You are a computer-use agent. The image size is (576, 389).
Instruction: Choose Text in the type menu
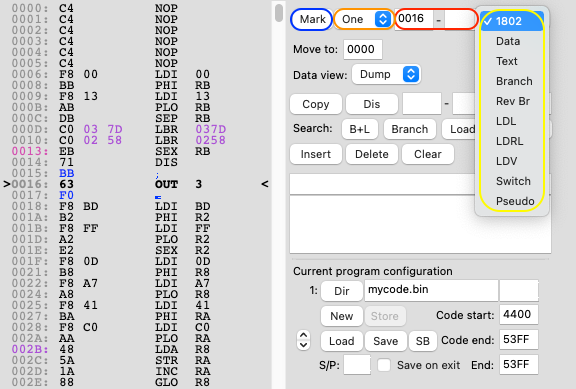coord(511,61)
